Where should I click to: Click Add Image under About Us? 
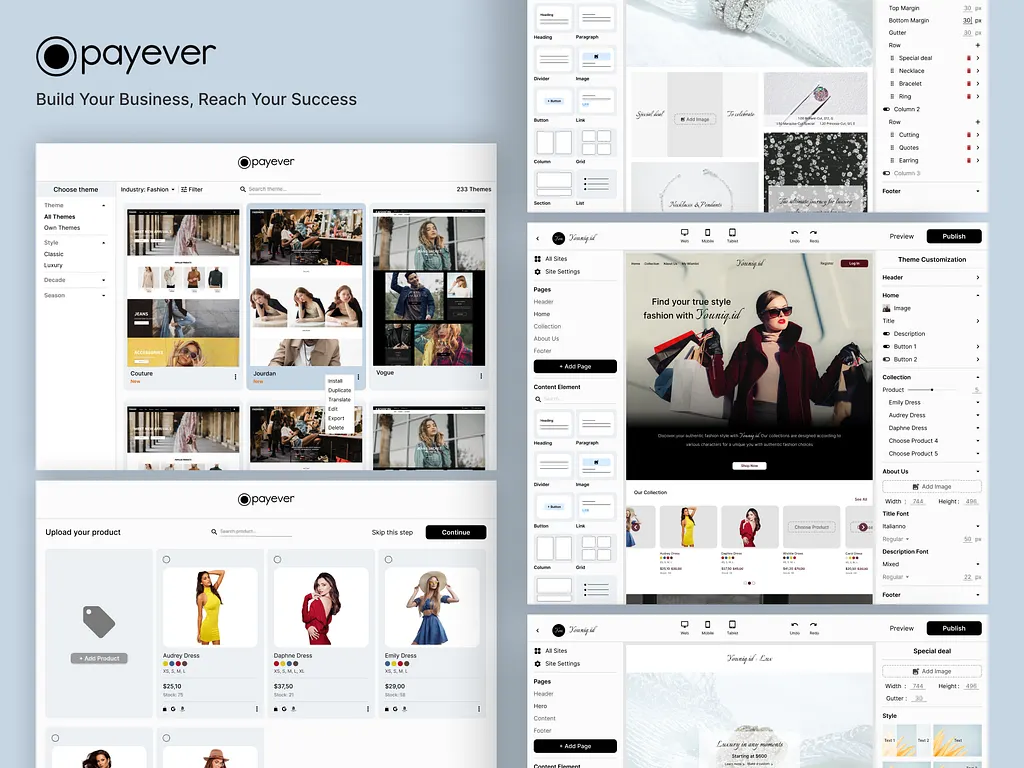tap(931, 487)
